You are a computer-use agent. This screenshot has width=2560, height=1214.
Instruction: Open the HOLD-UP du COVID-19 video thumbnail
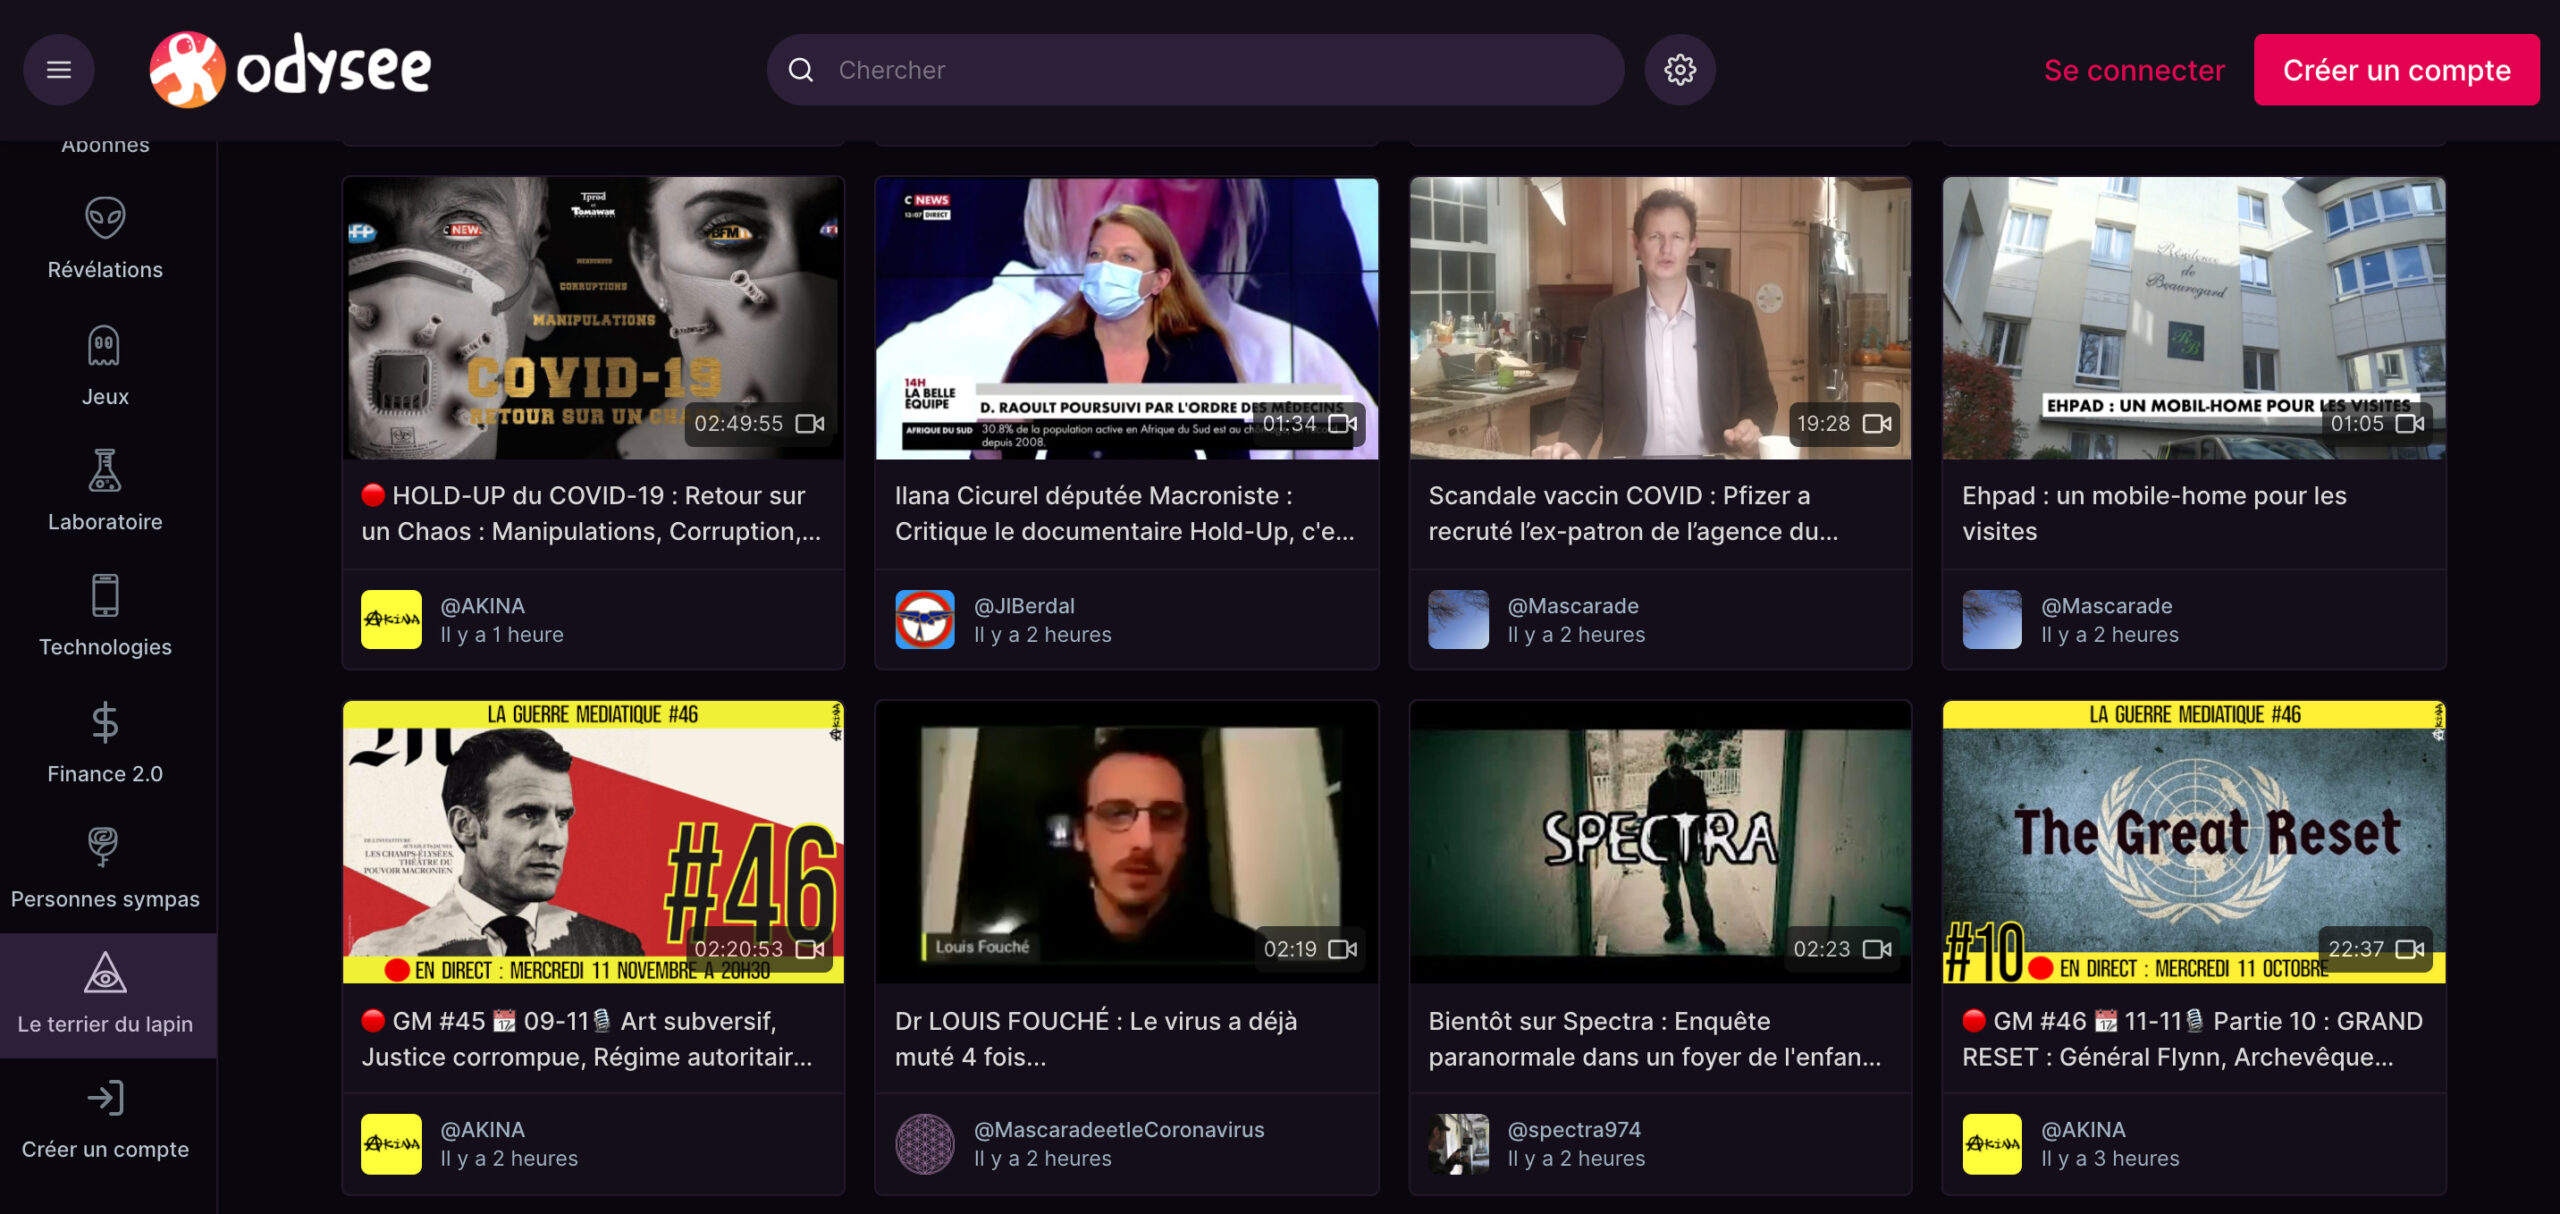click(594, 318)
